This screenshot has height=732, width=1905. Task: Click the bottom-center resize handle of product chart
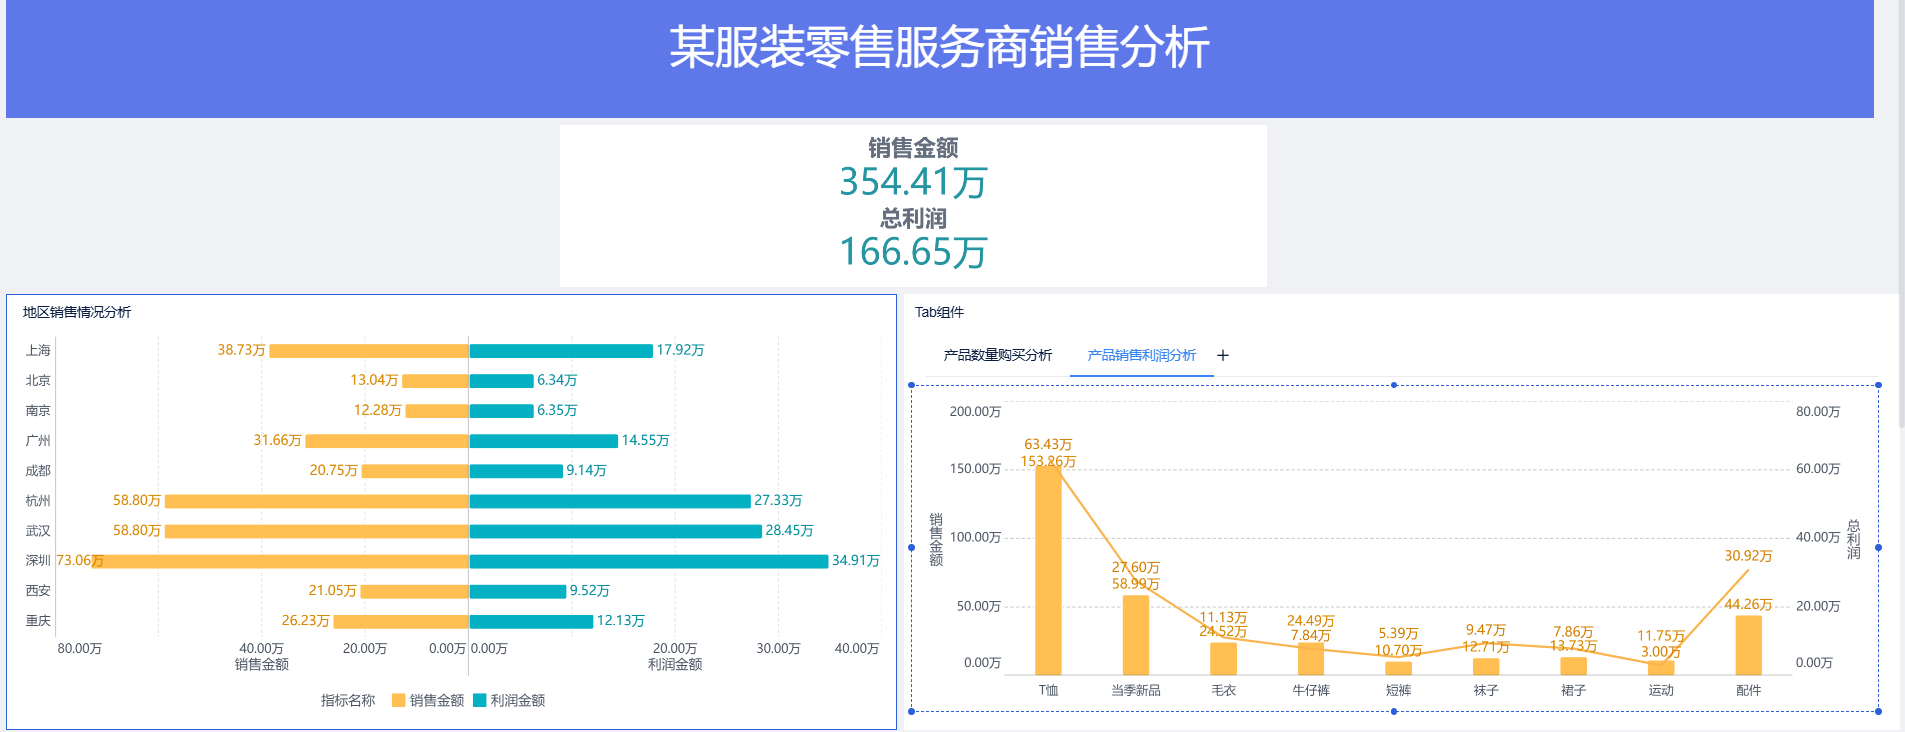[x=1394, y=711]
